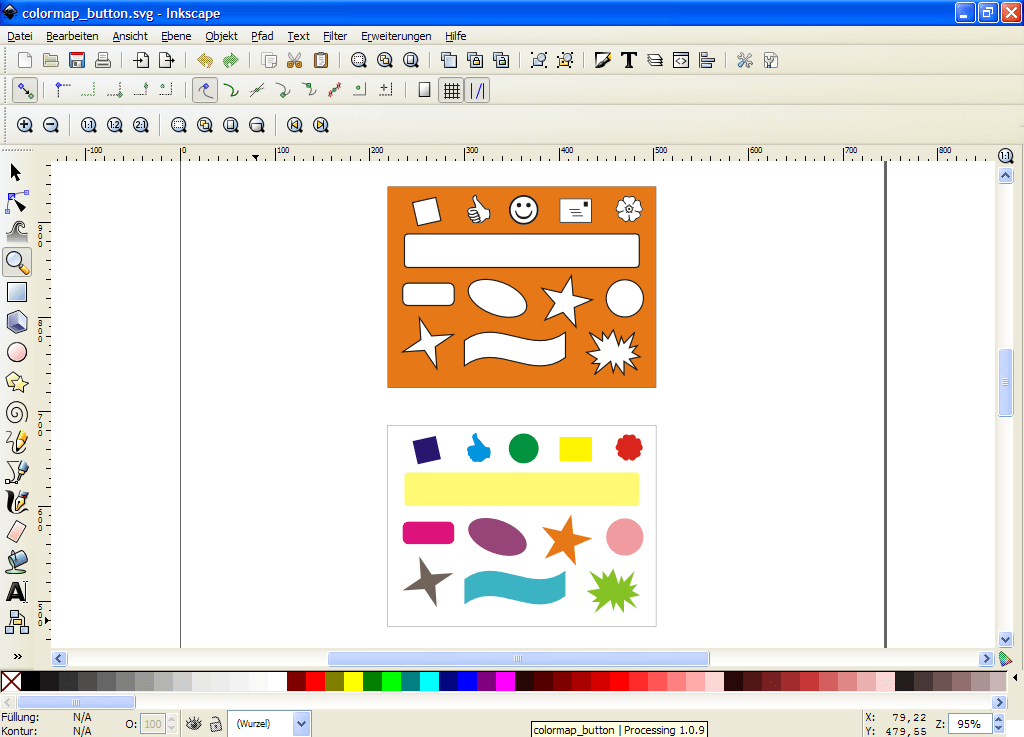The height and width of the screenshot is (737, 1024).
Task: Click the Zoom 2:1 icon
Action: coord(140,125)
